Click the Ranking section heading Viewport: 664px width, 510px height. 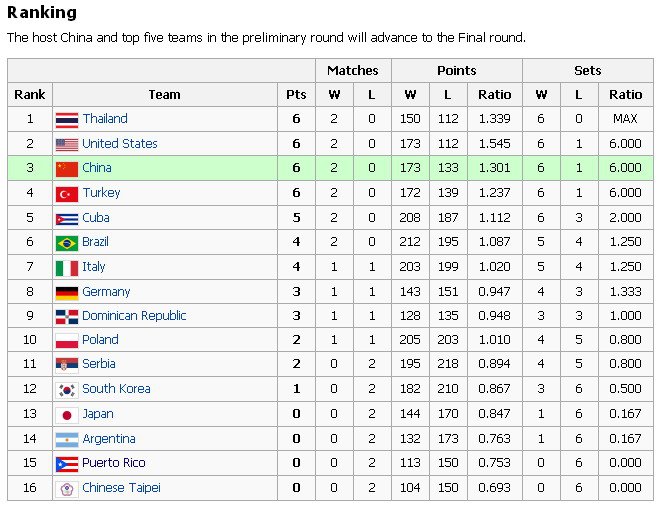pos(42,12)
